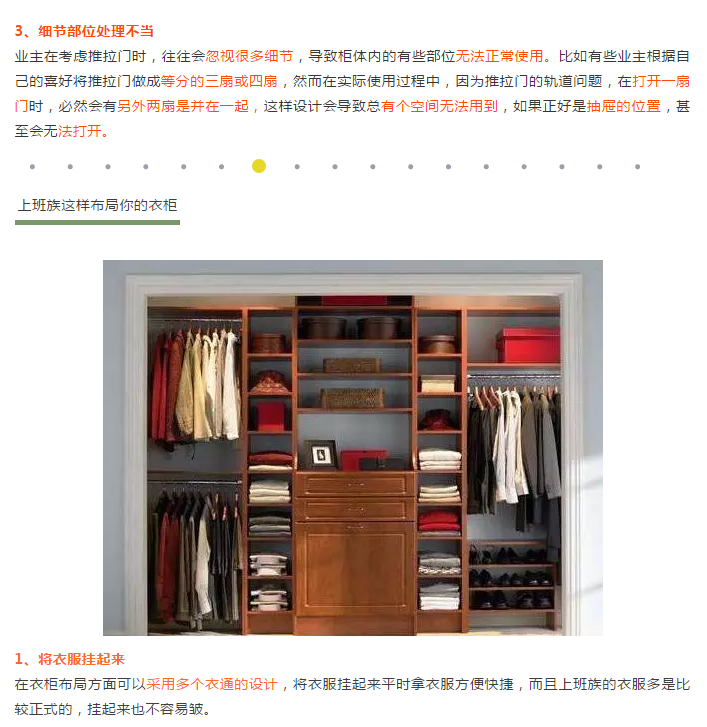
Task: Click the closet organizer photo
Action: pyautogui.click(x=353, y=447)
